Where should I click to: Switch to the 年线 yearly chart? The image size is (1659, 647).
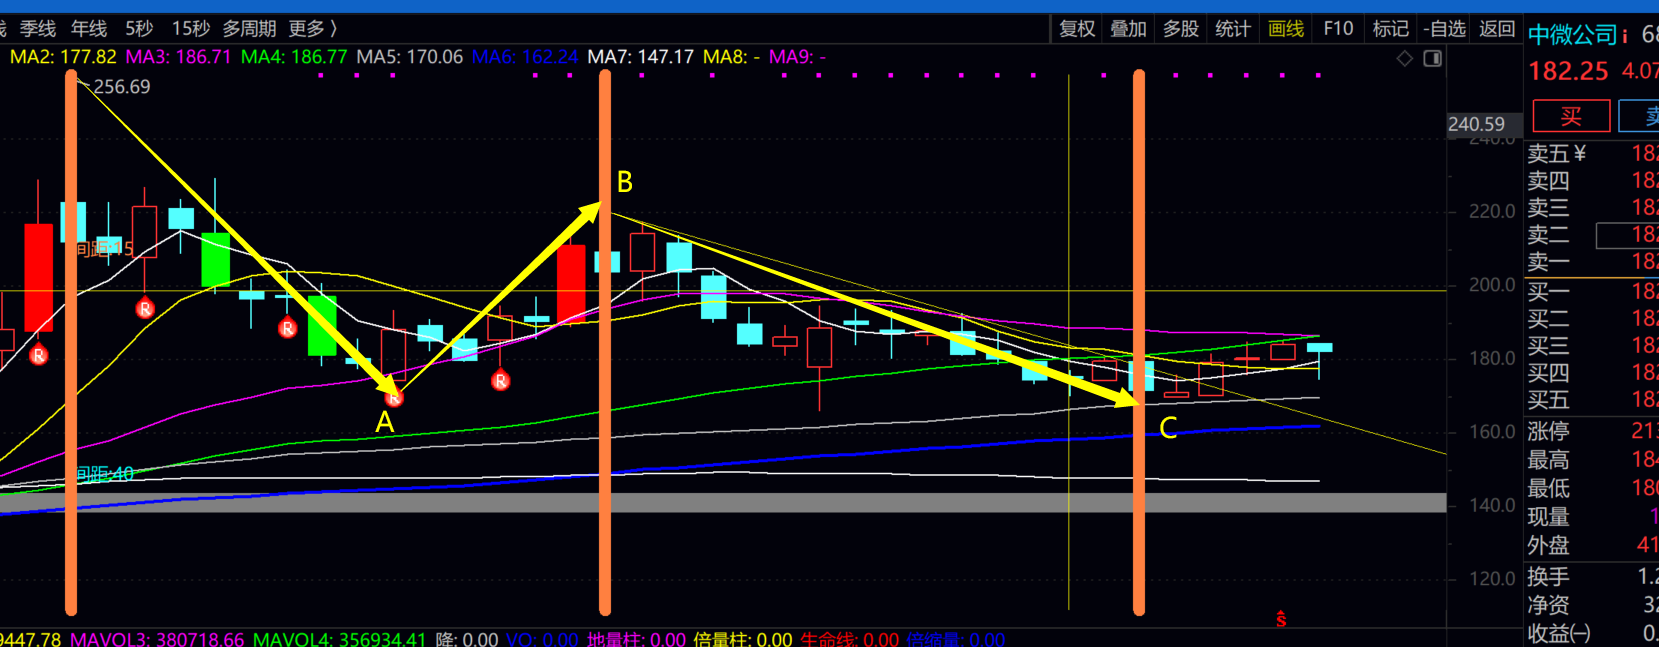(x=89, y=29)
